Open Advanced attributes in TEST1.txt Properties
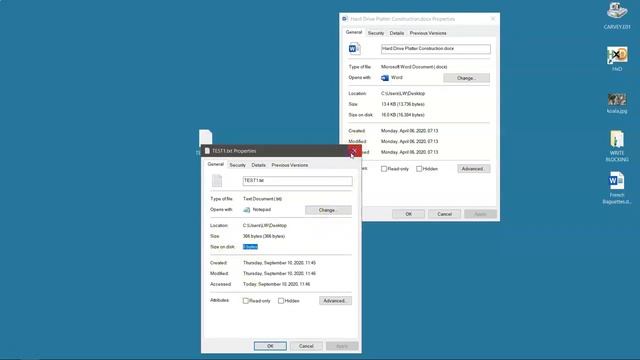640x360 pixels. click(335, 301)
